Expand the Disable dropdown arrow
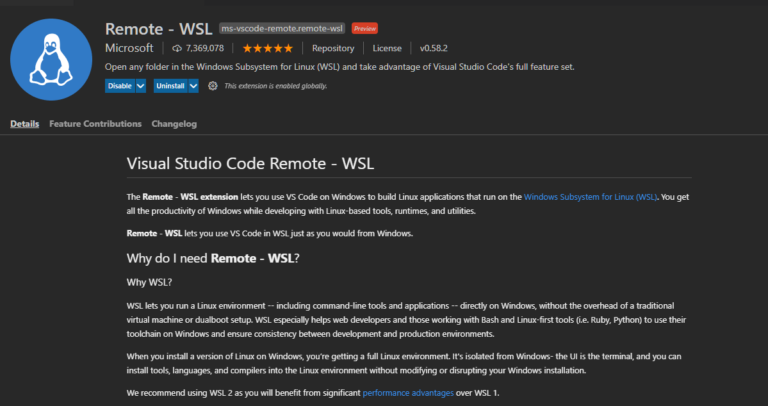Image resolution: width=768 pixels, height=406 pixels. click(x=141, y=86)
